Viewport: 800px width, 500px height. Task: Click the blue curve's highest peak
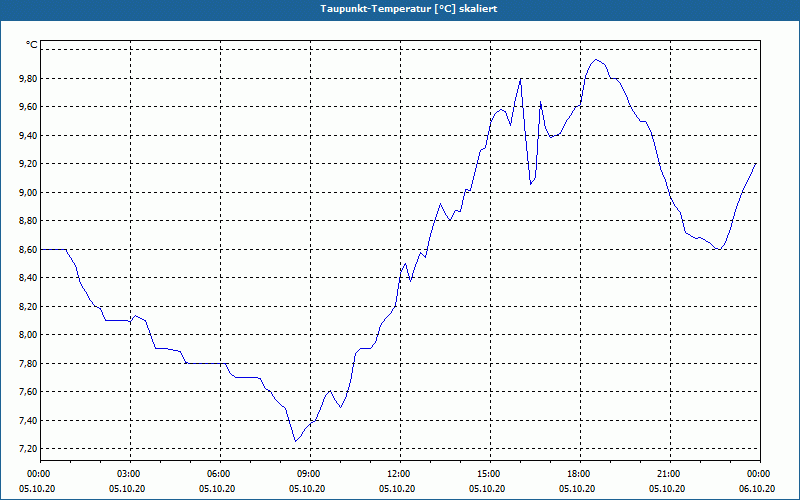click(595, 60)
